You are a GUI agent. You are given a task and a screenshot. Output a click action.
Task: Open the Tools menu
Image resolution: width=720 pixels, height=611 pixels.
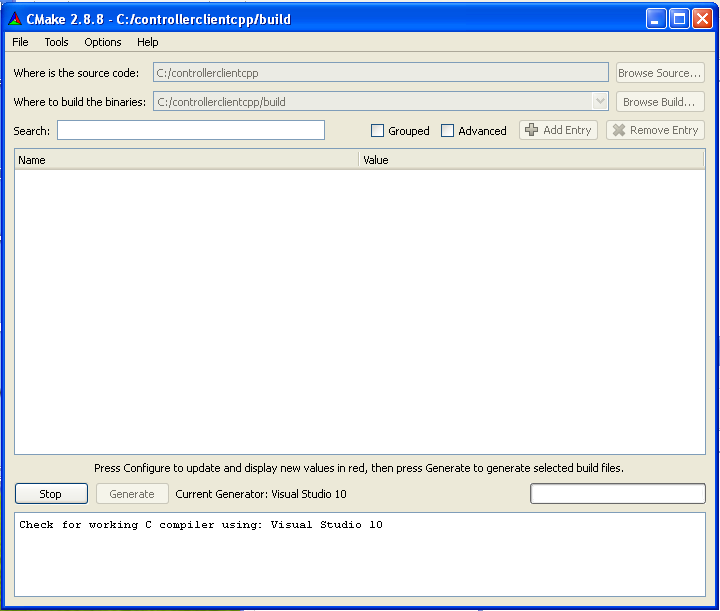pyautogui.click(x=56, y=42)
